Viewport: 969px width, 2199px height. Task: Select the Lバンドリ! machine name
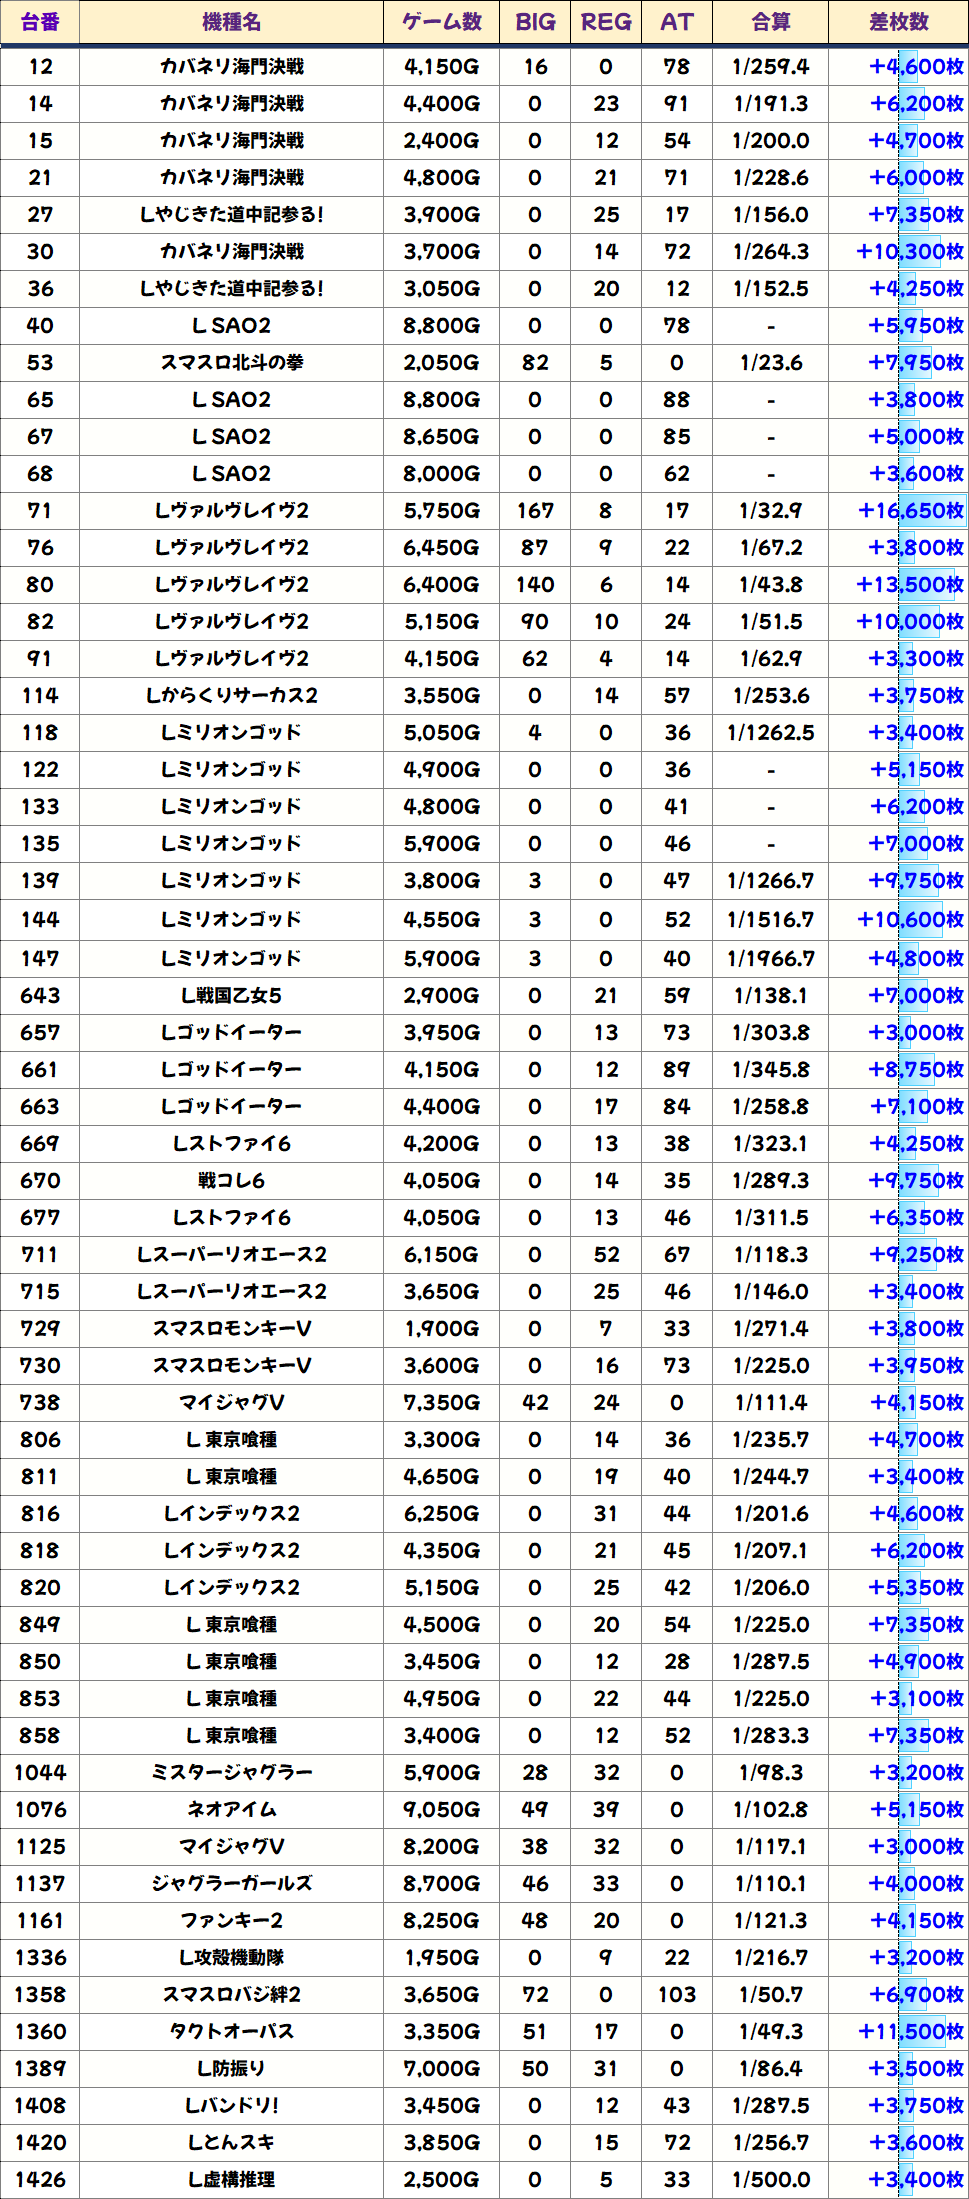(231, 2106)
